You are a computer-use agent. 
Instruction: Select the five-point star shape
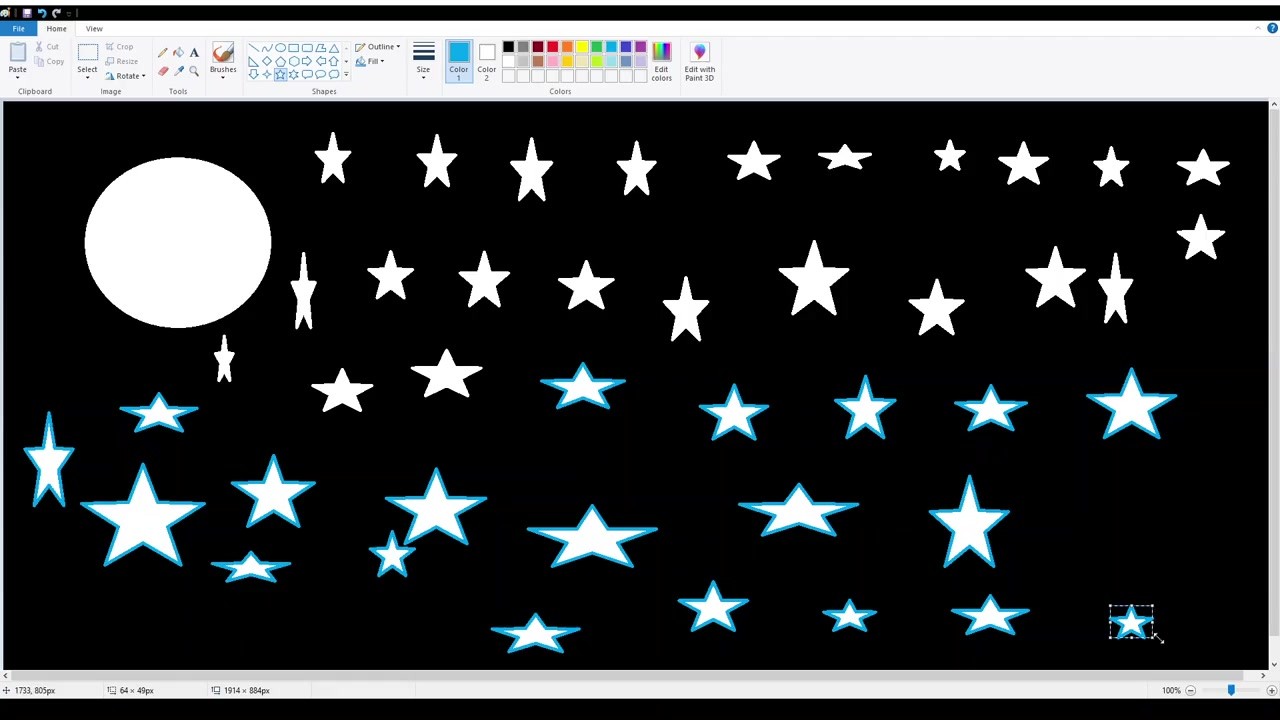tap(280, 75)
